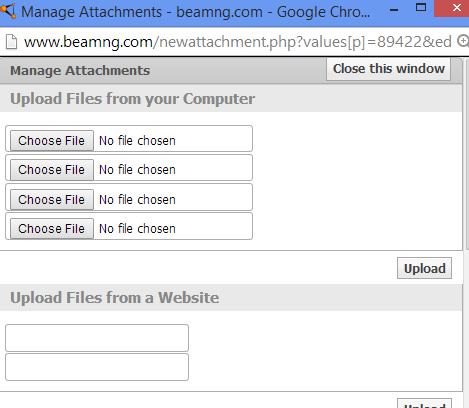
Task: Click first No file chosen label
Action: click(x=137, y=141)
